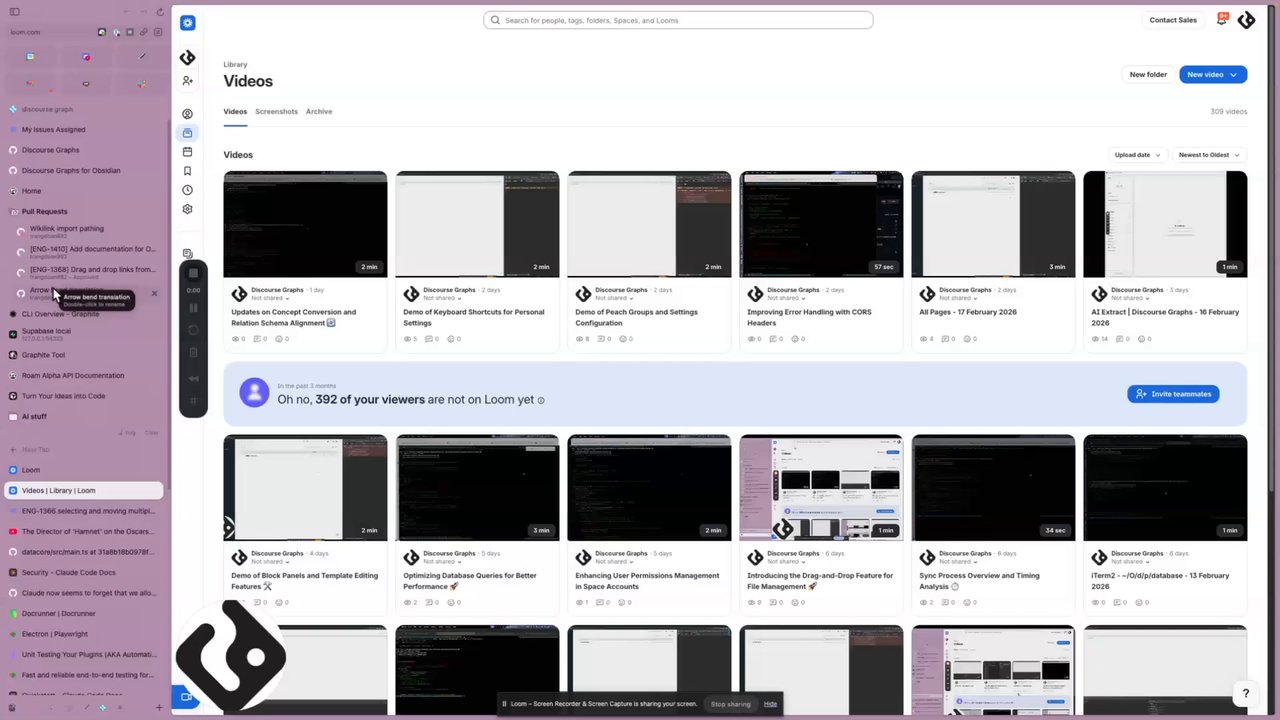Click the Contact Sales button
The image size is (1280, 720).
(1173, 20)
